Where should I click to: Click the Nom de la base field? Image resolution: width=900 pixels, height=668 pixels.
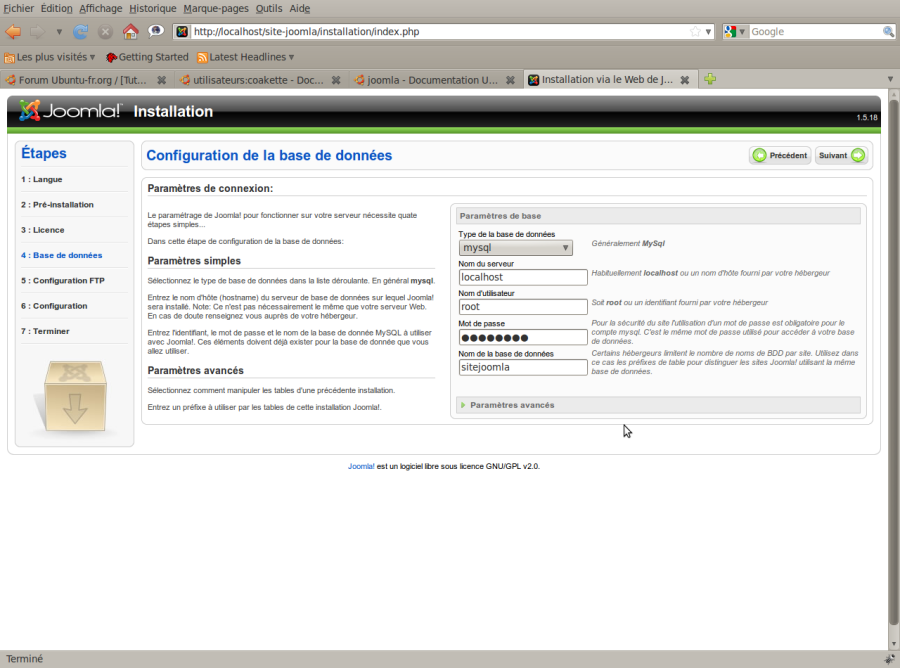(523, 367)
